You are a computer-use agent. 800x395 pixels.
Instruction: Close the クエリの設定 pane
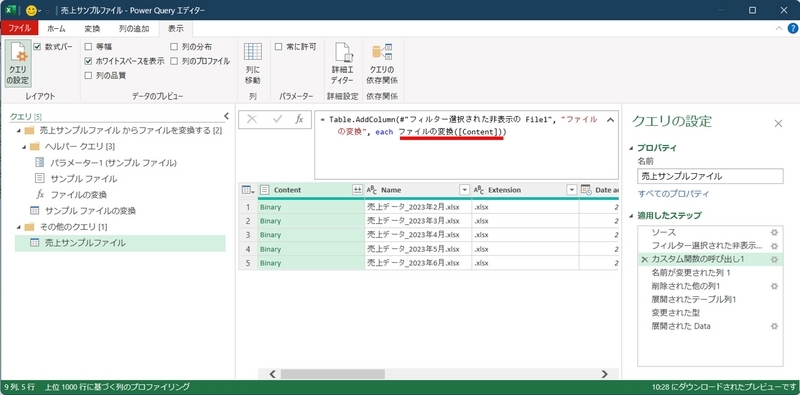778,123
